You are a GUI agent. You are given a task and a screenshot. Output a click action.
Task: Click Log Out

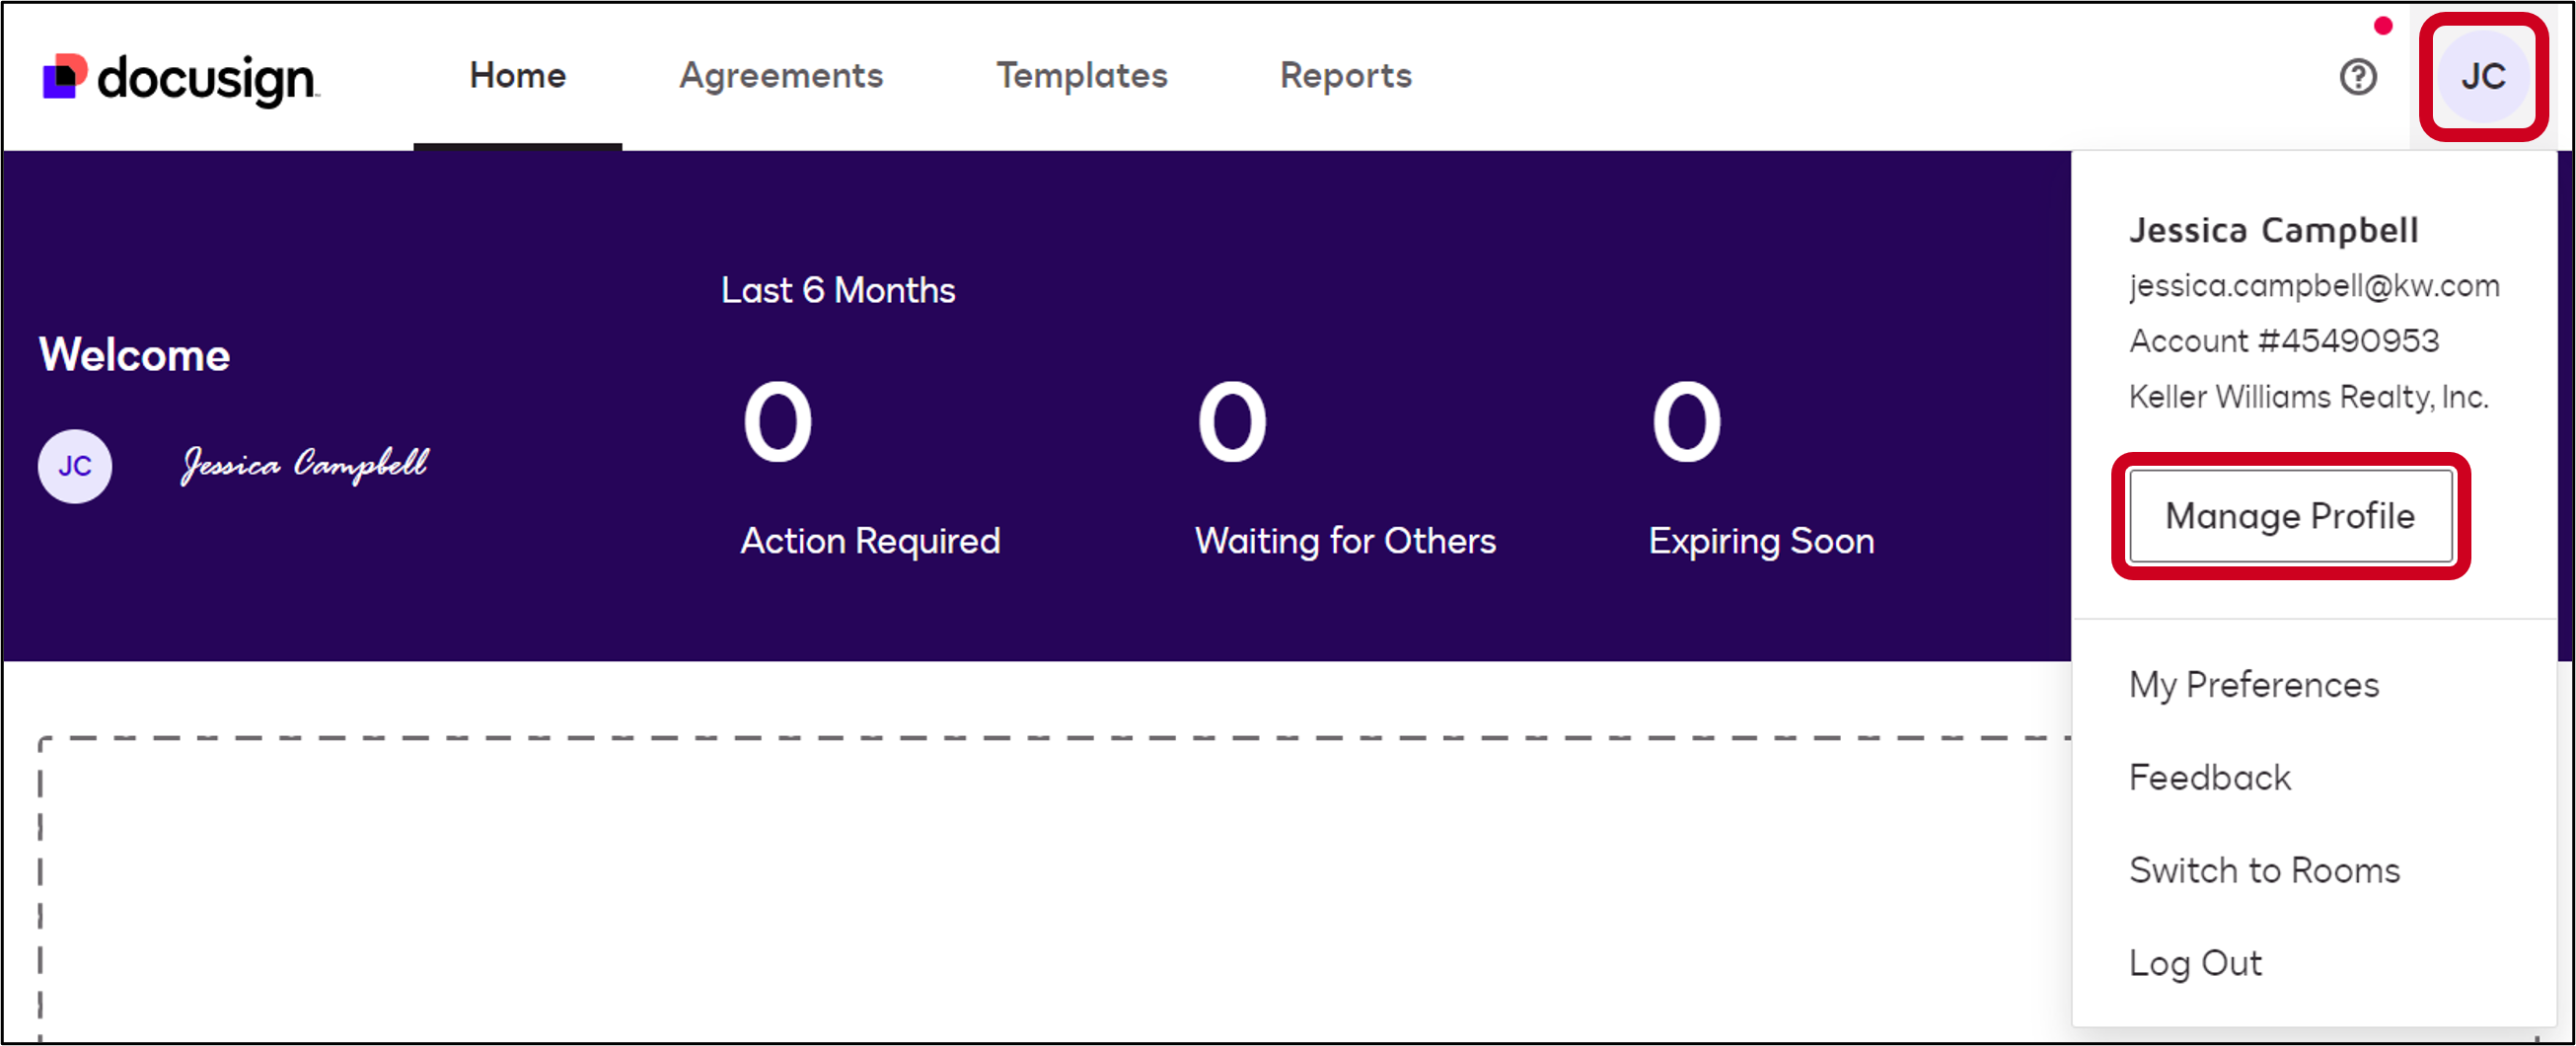pyautogui.click(x=2194, y=963)
